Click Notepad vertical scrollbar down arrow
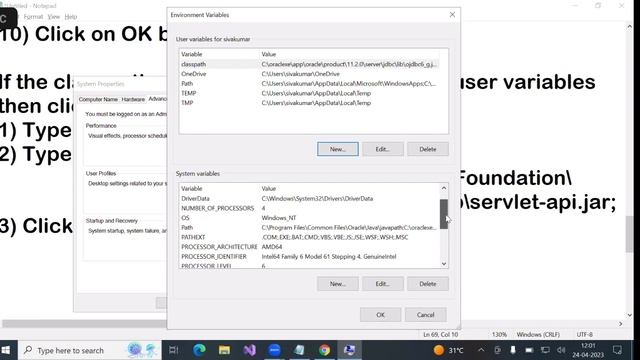Screen dimensions: 640x360 pyautogui.click(x=629, y=315)
